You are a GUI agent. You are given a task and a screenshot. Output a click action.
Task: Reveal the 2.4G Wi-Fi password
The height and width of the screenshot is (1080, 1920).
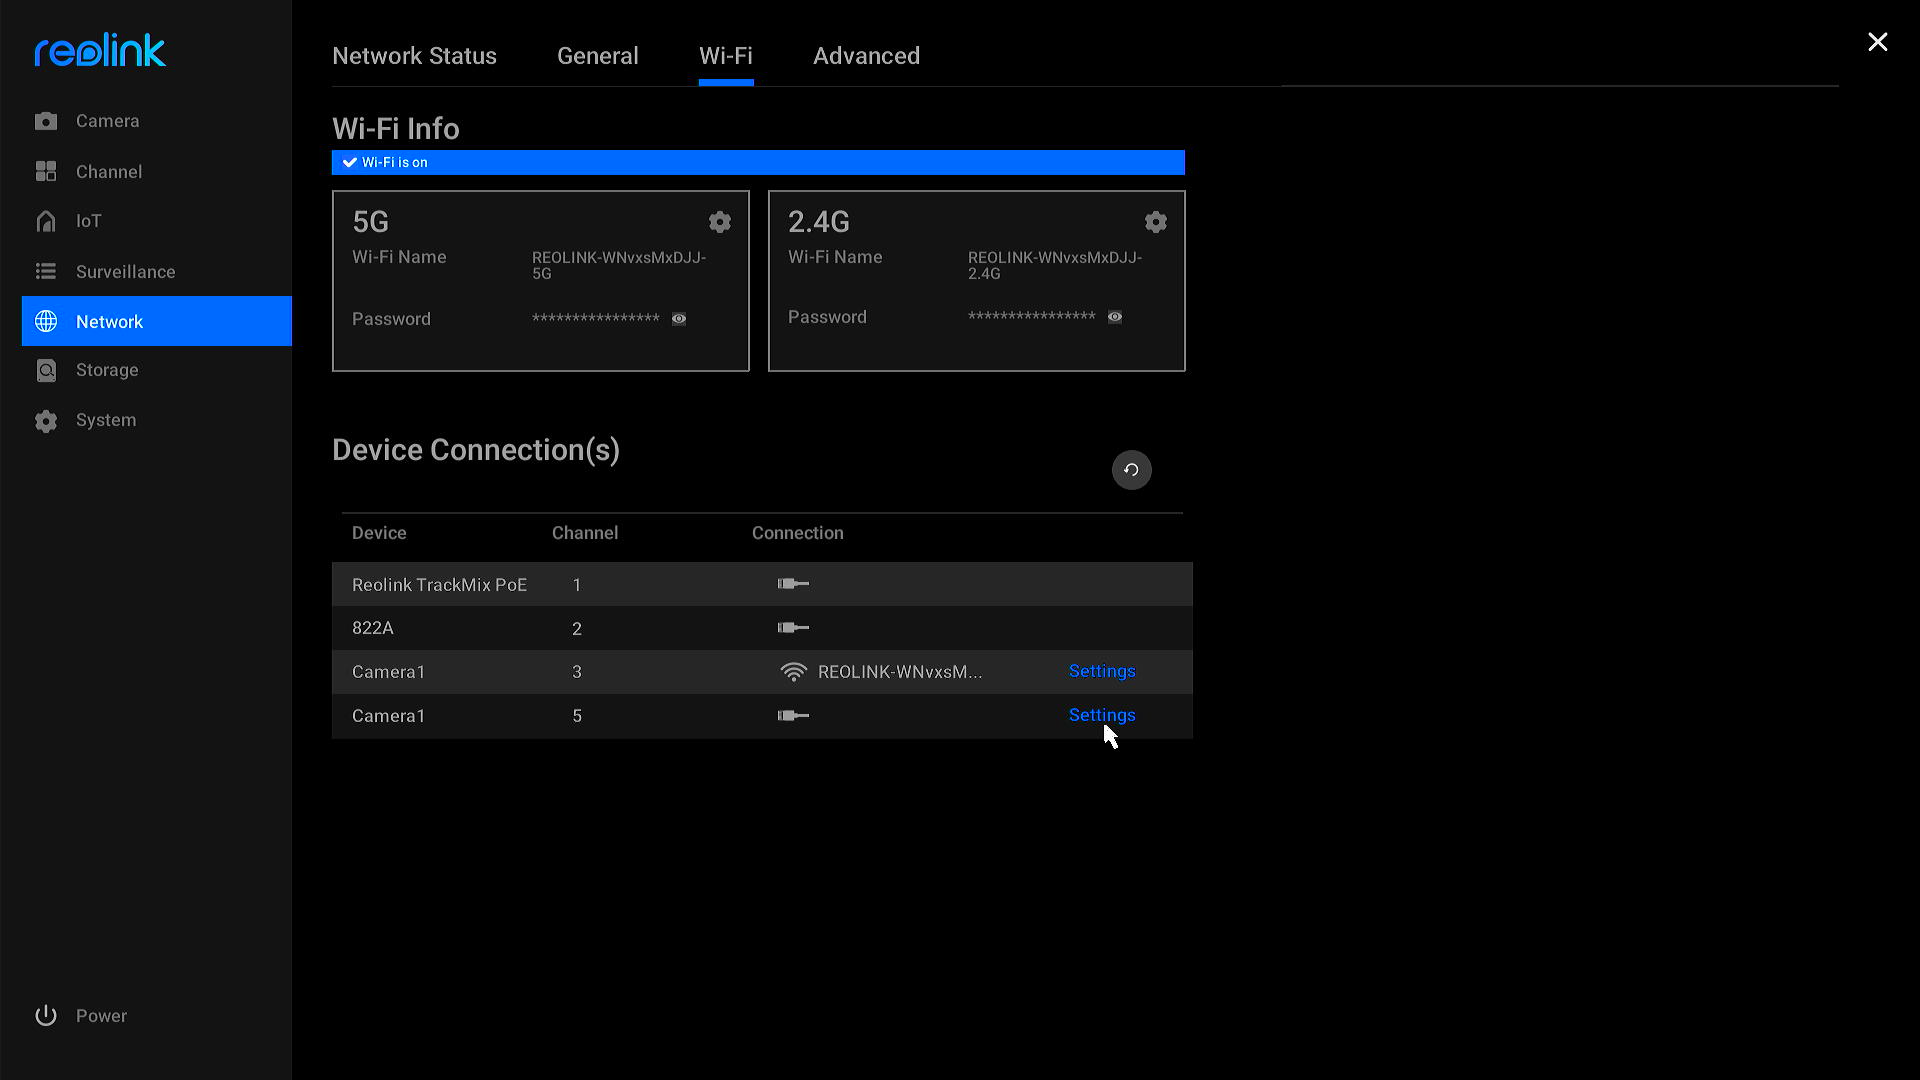(1115, 317)
